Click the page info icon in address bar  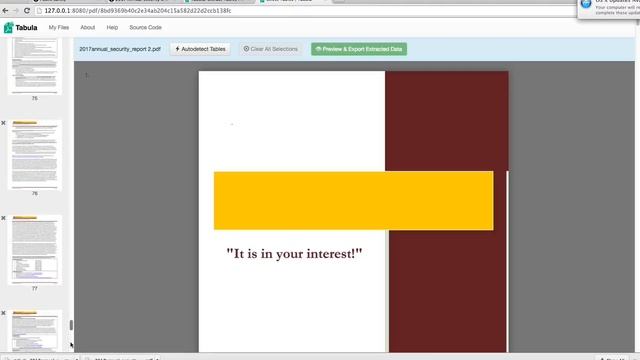(x=40, y=11)
